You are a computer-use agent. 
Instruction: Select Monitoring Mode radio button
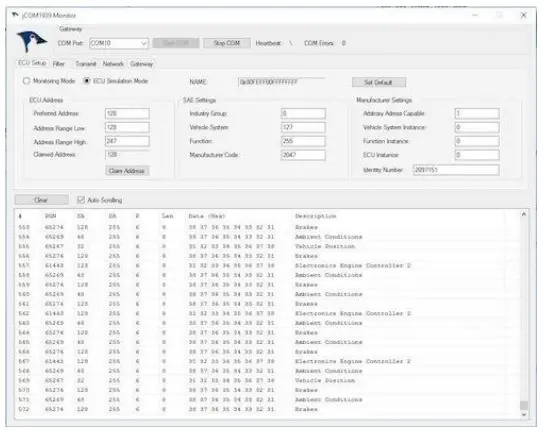tap(26, 81)
